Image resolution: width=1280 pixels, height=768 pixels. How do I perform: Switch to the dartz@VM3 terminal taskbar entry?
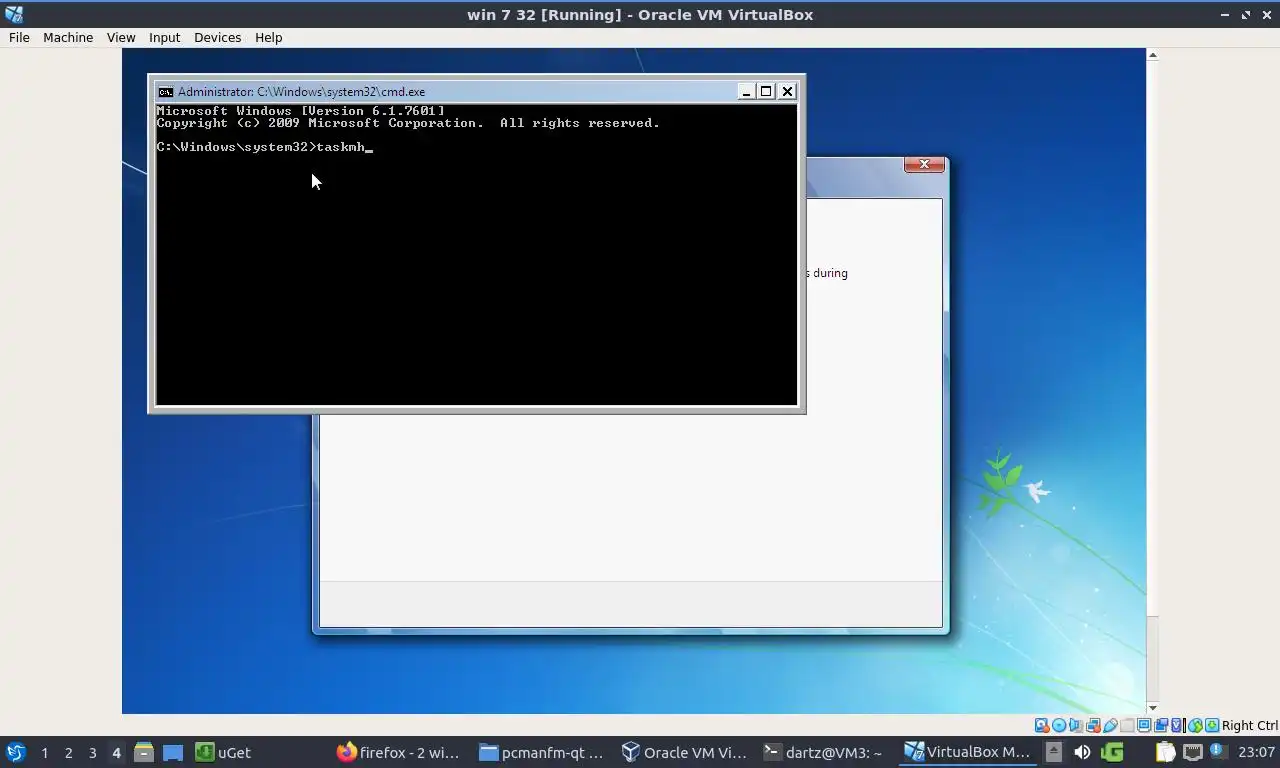pyautogui.click(x=824, y=752)
